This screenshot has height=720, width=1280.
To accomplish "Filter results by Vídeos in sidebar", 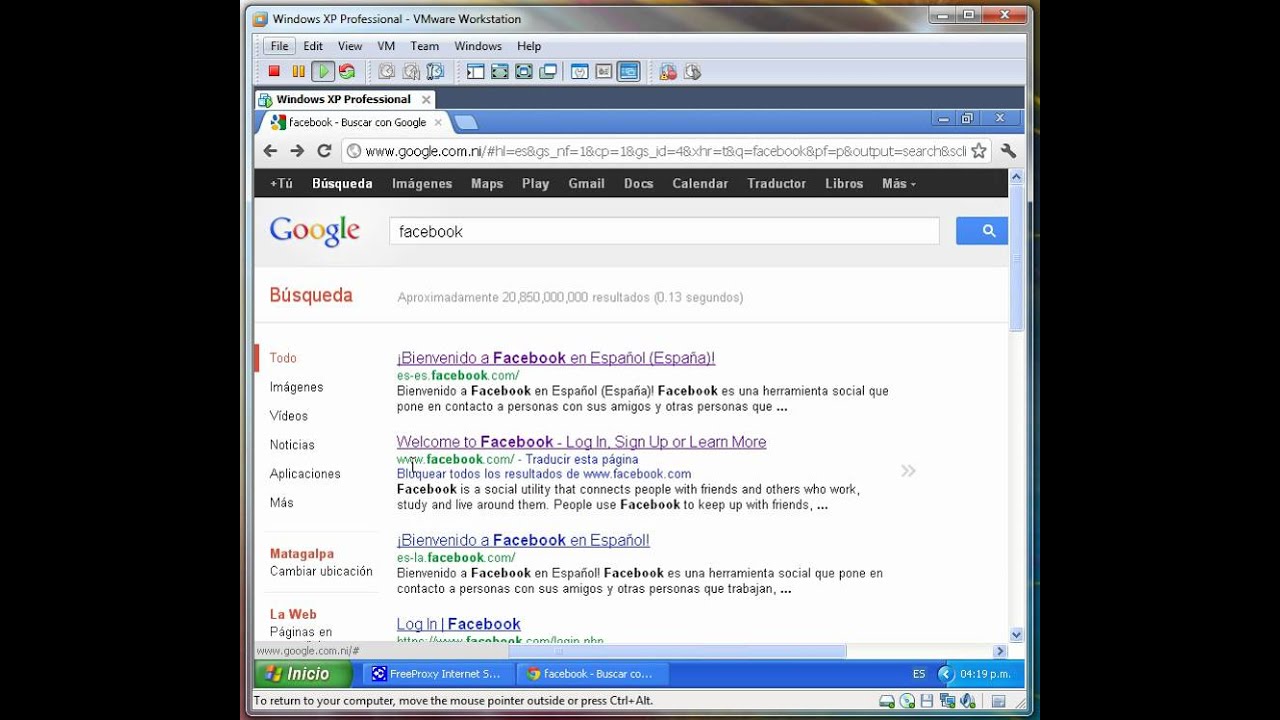I will coord(289,416).
